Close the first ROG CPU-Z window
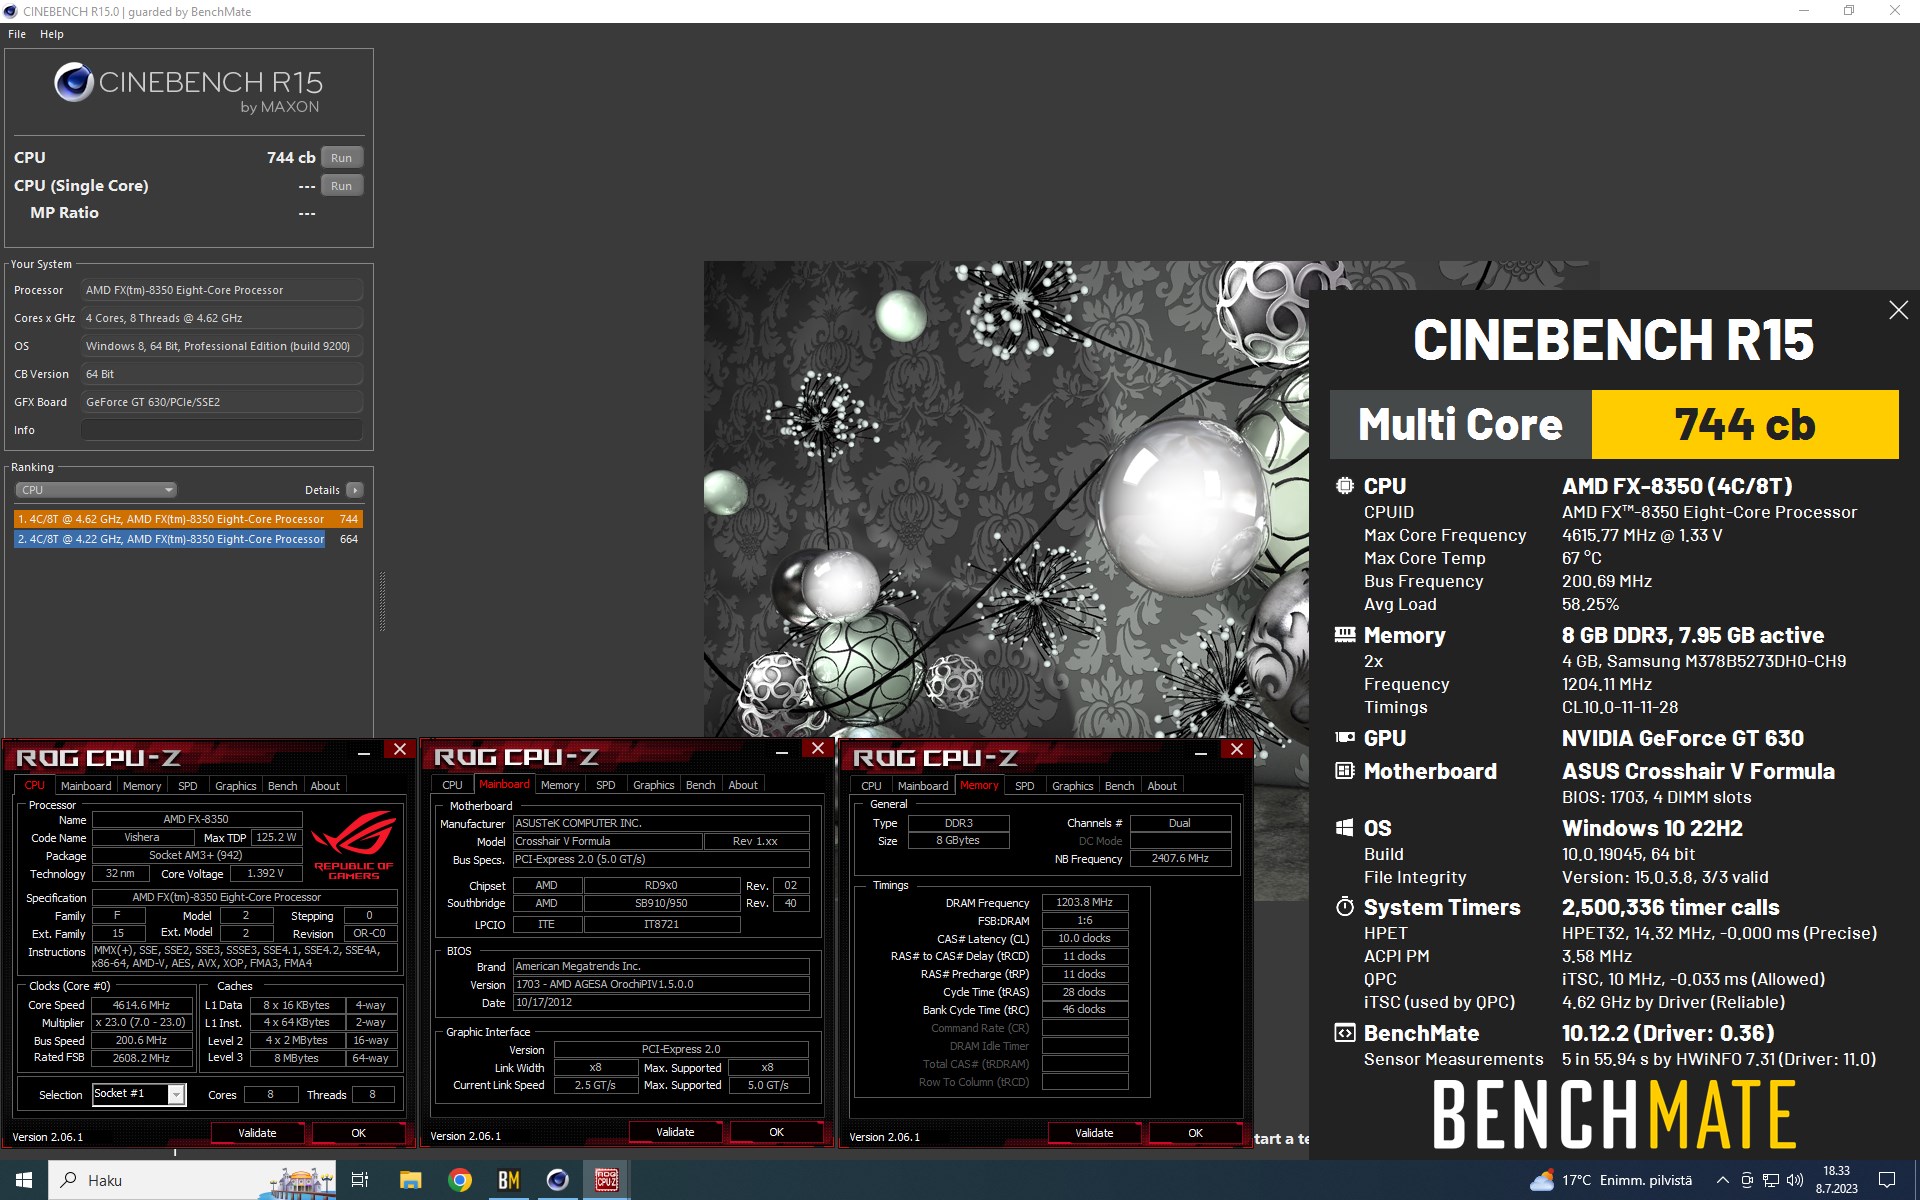The image size is (1920, 1200). coord(400,749)
